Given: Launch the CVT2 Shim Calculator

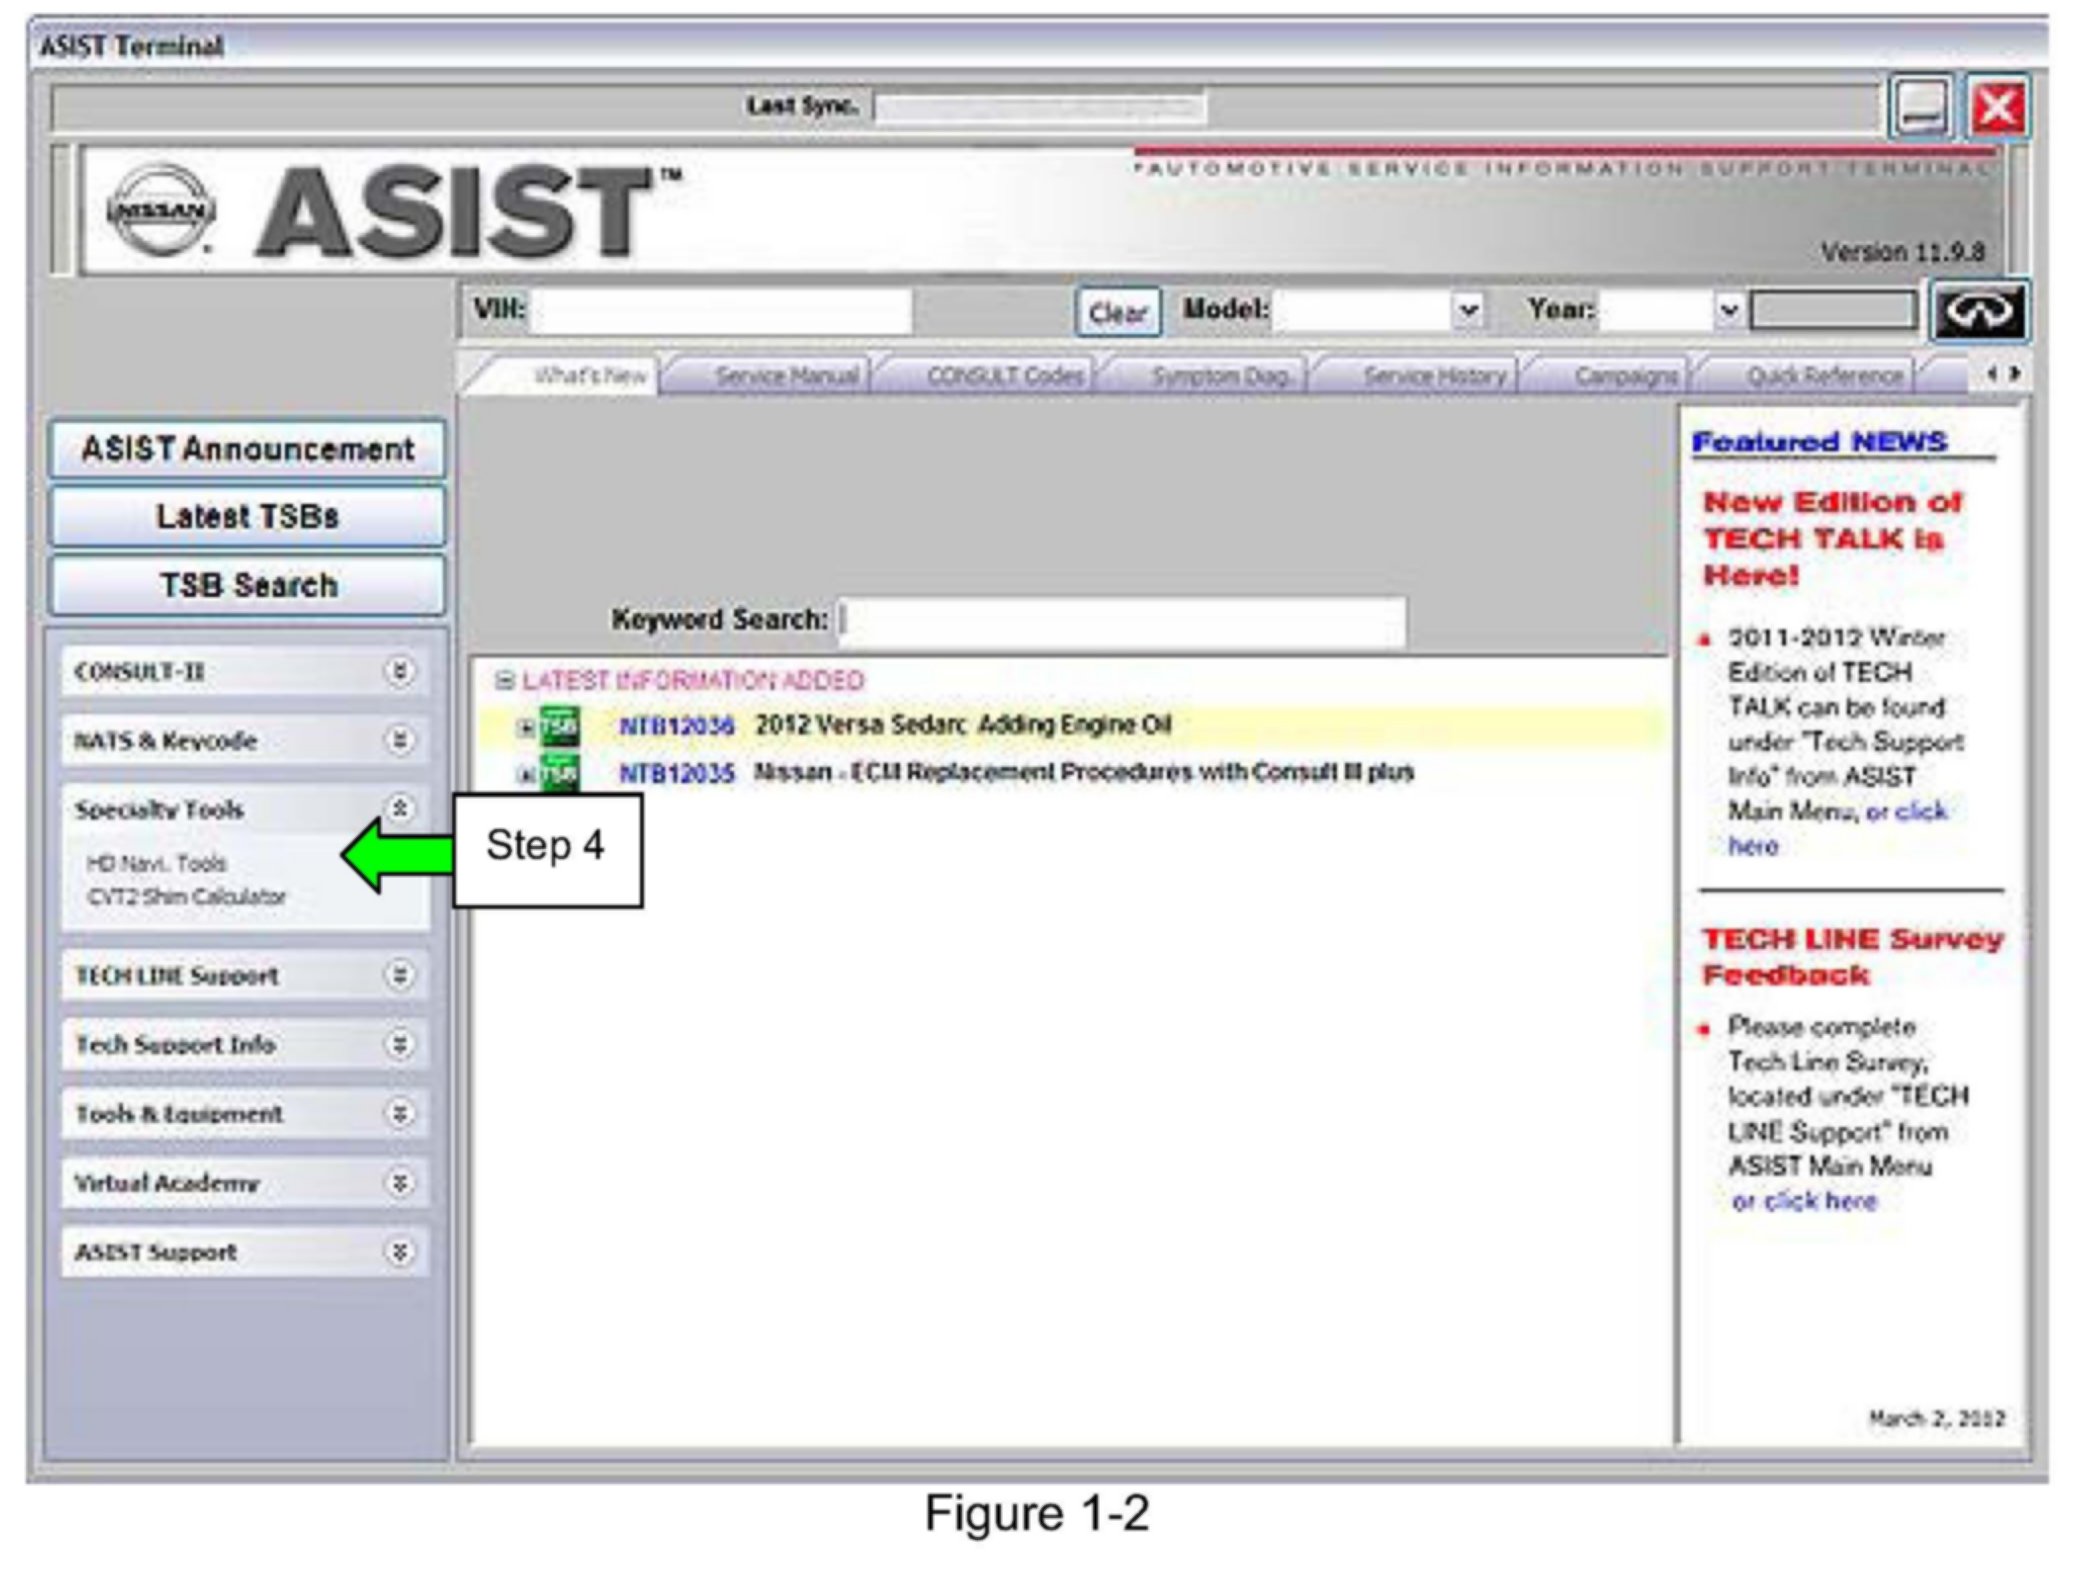Looking at the screenshot, I should click(x=186, y=896).
